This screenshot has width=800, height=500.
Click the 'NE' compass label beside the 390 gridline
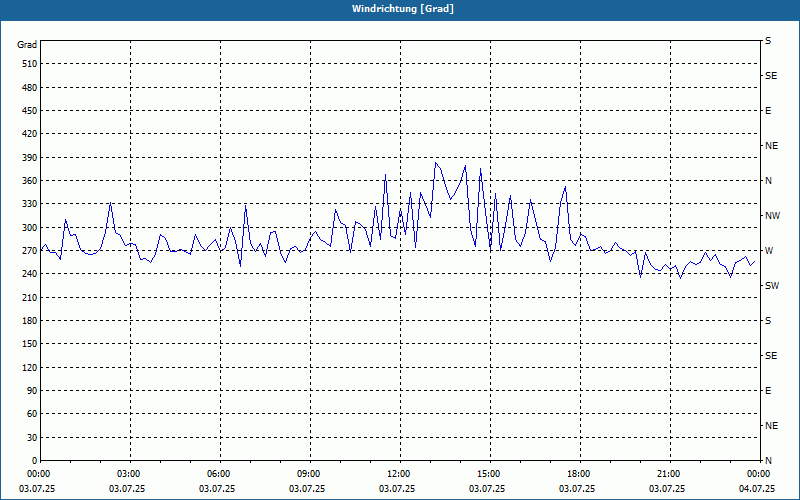pyautogui.click(x=771, y=146)
